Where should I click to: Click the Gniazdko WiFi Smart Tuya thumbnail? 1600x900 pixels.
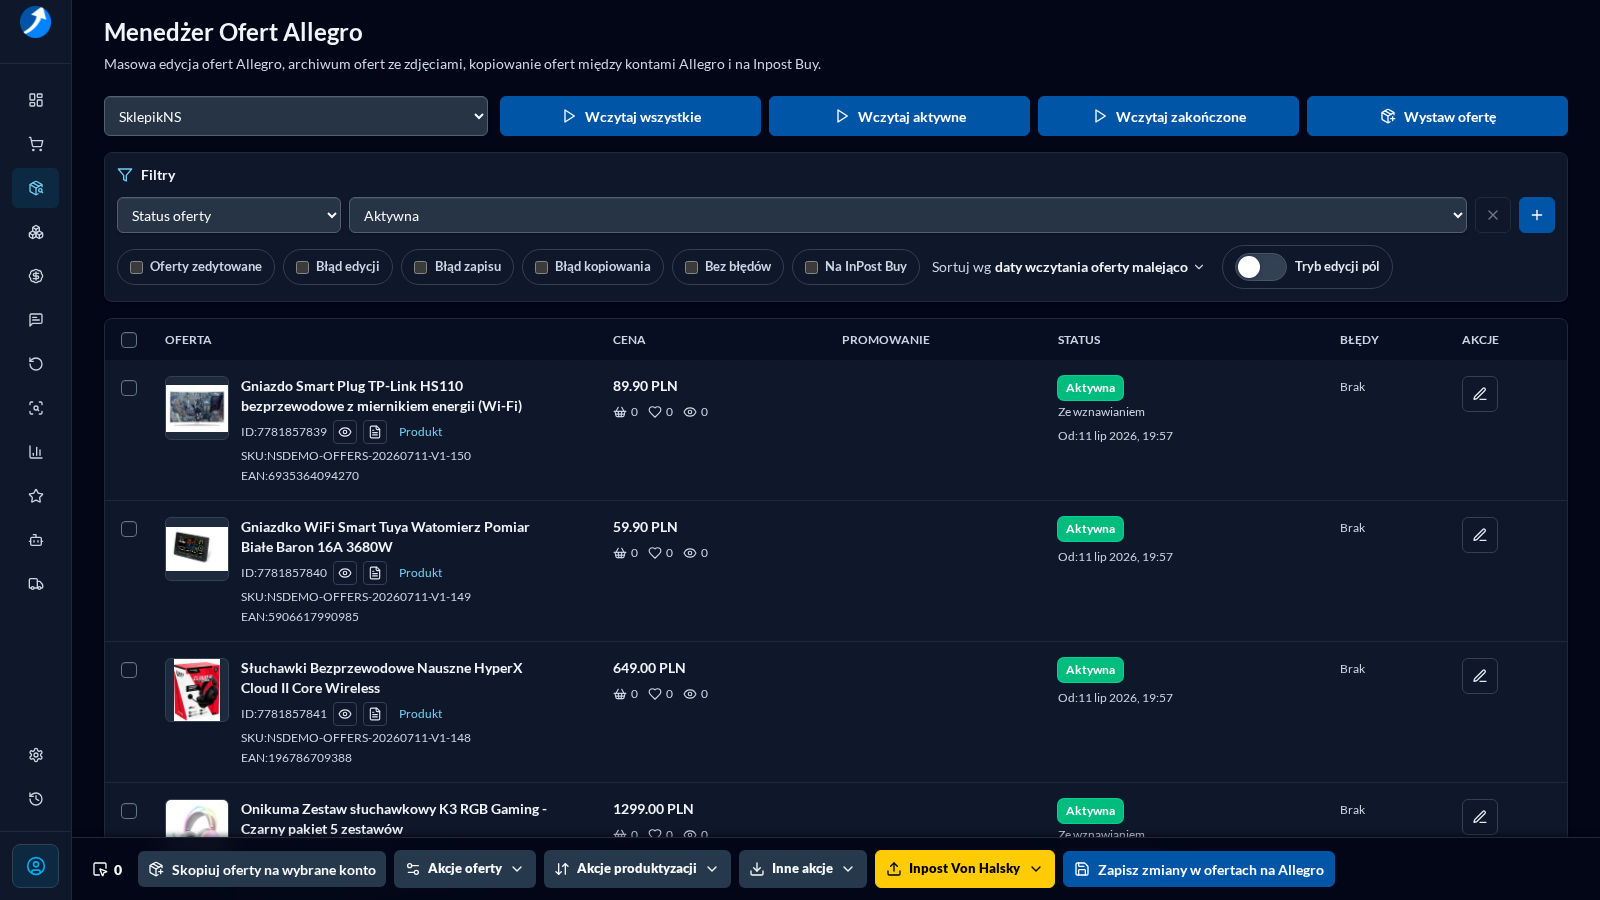tap(197, 549)
